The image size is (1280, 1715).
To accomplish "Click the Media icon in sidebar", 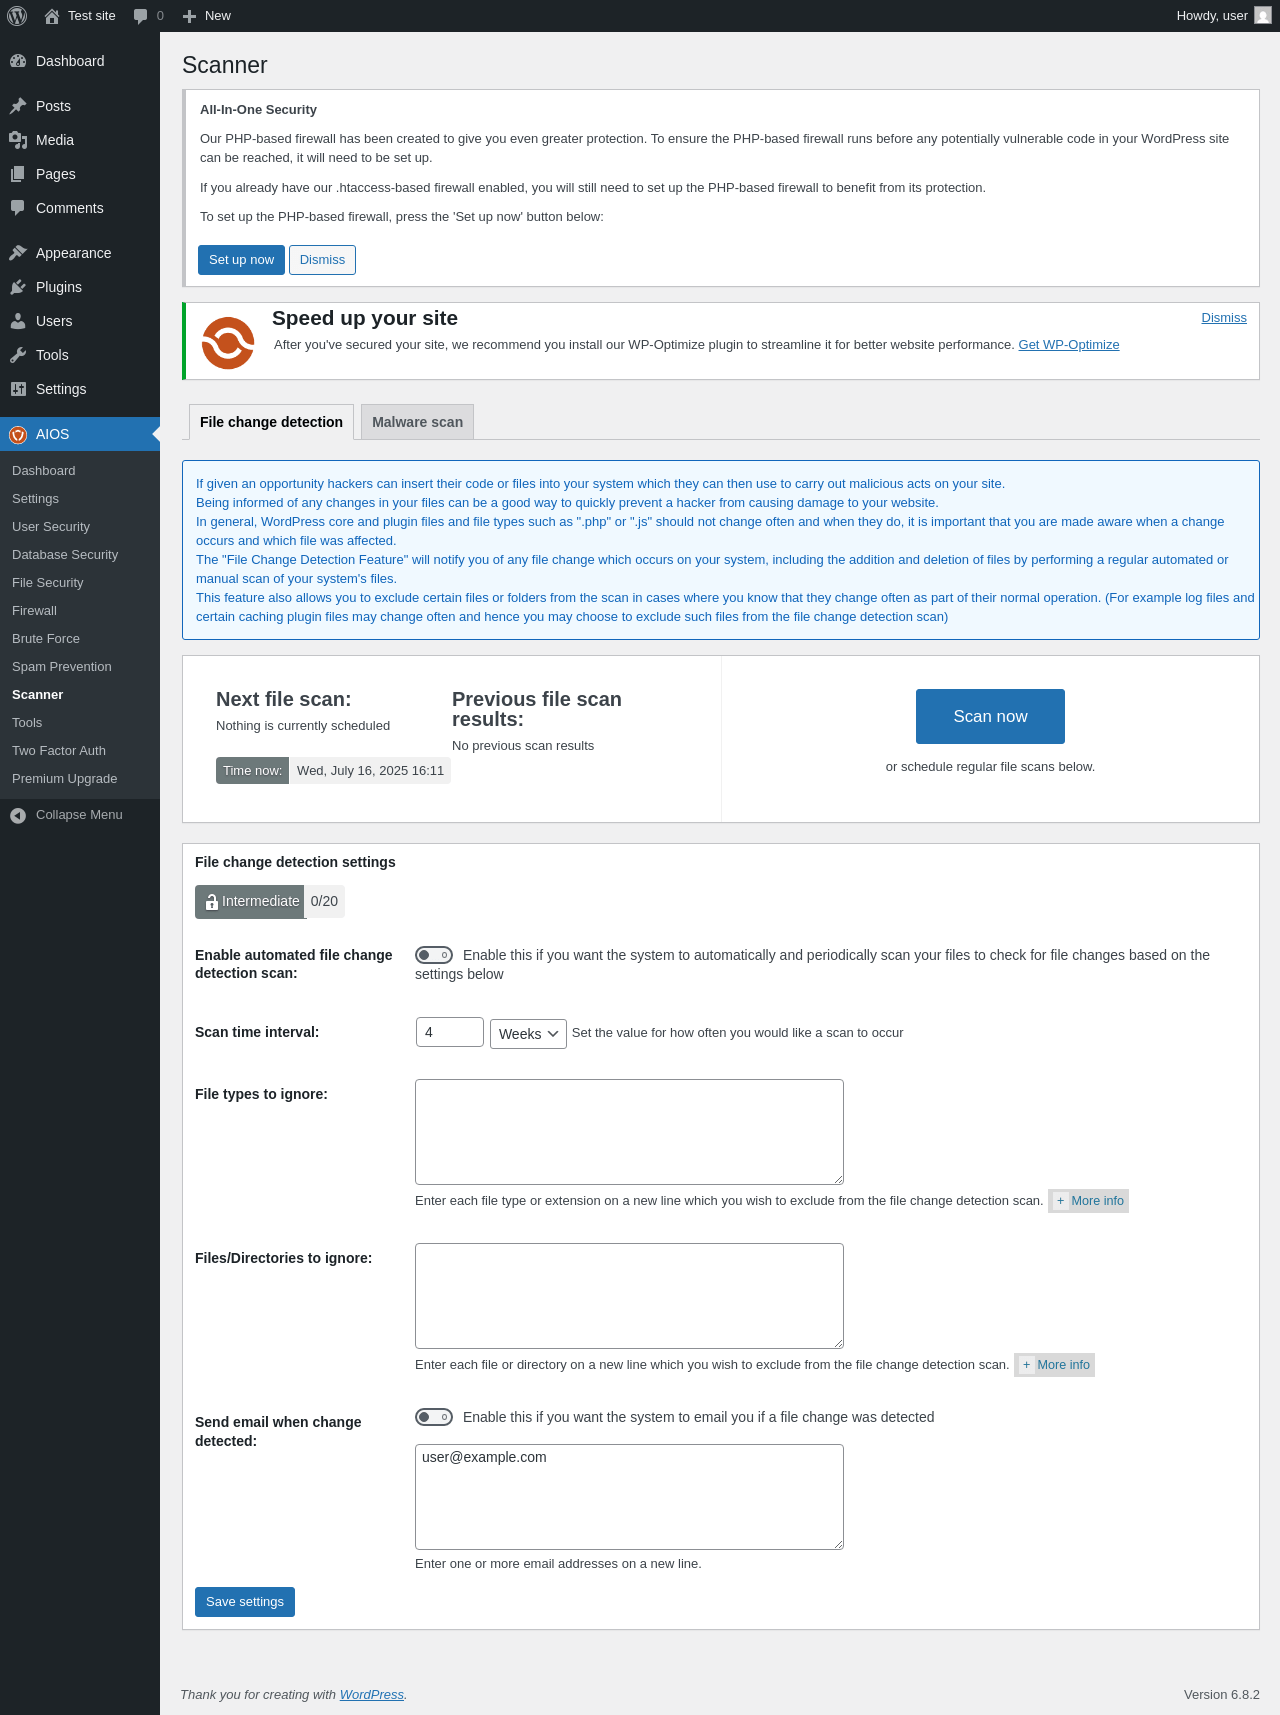I will [18, 140].
